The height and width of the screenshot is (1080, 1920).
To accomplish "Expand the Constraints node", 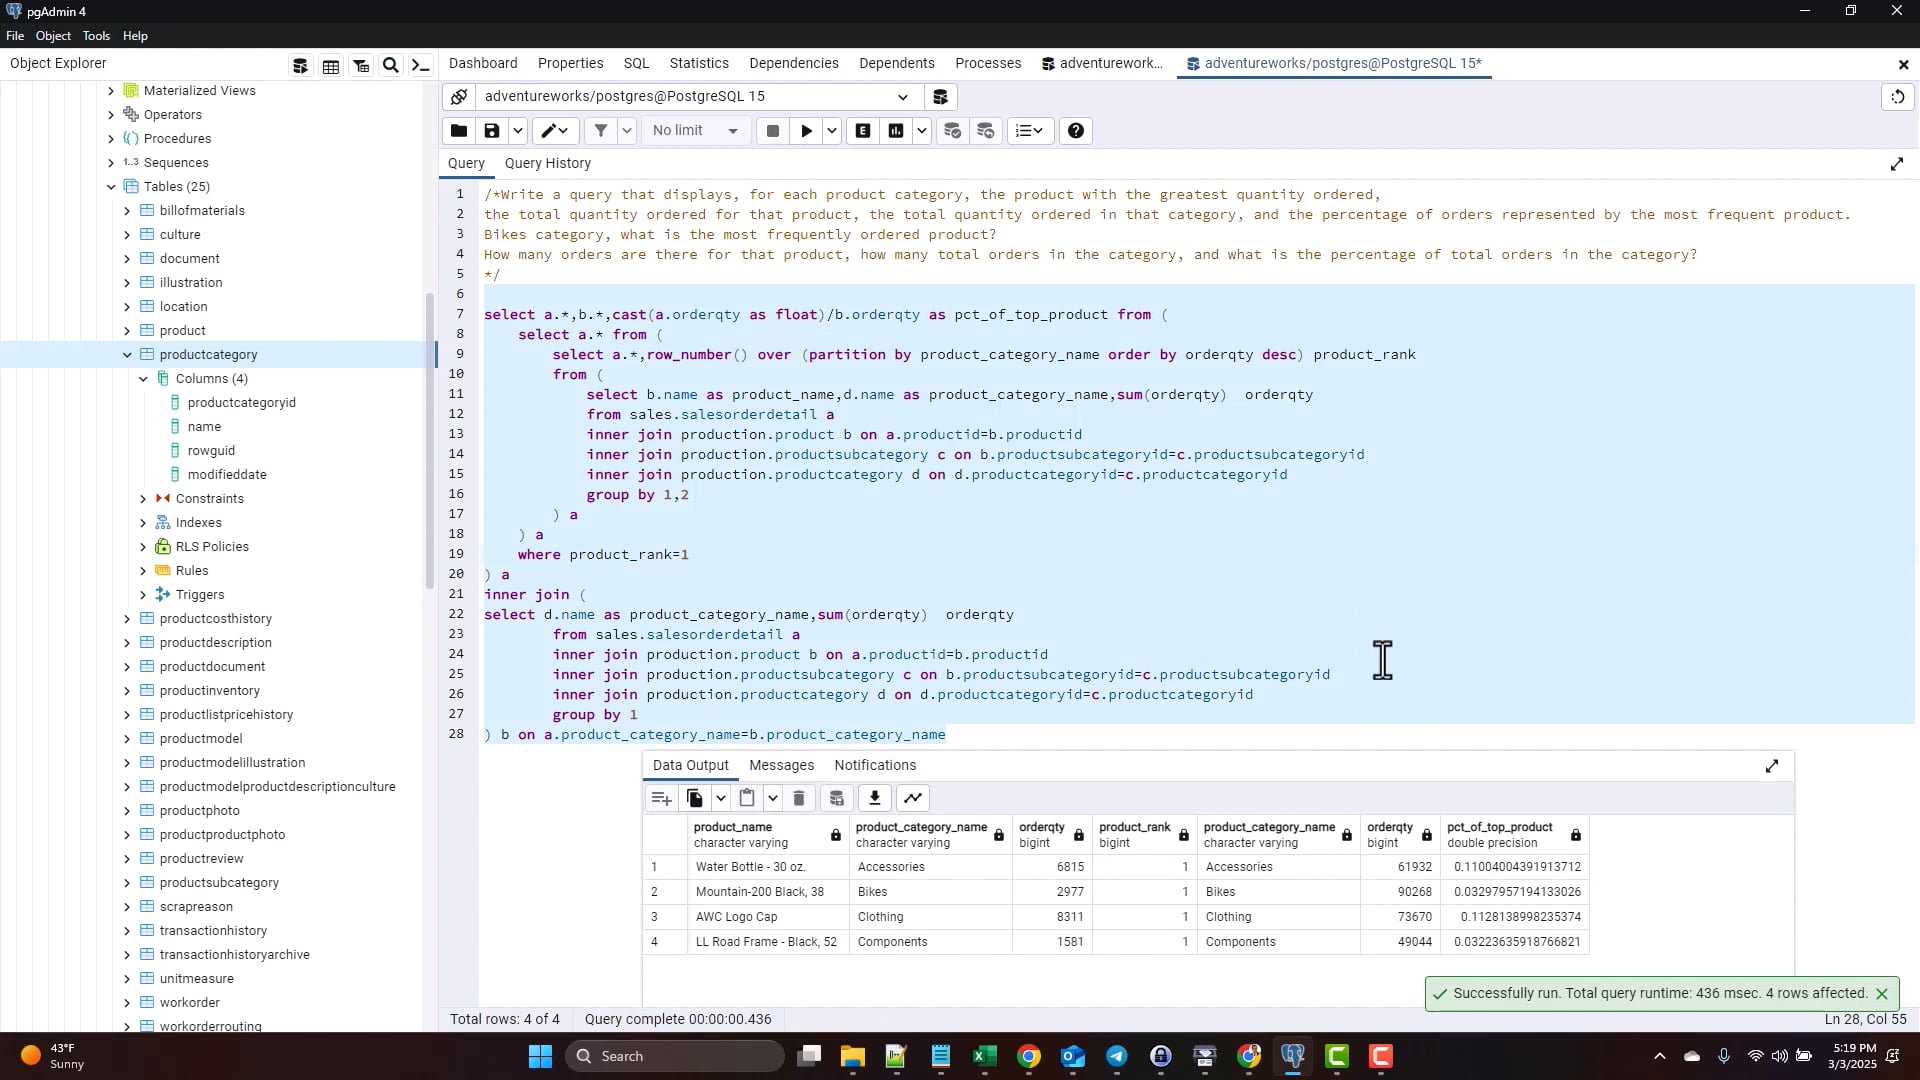I will [143, 499].
